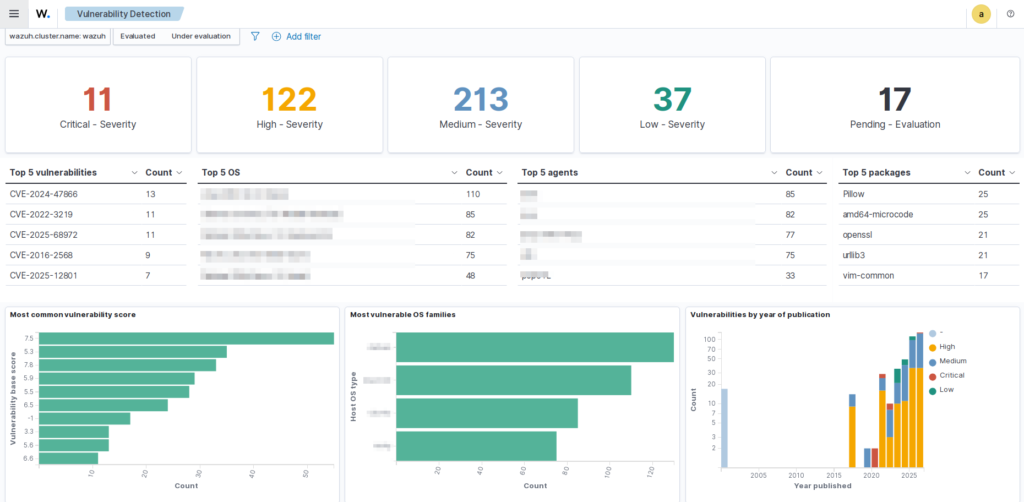
Task: Expand Top 5 packages column chevron
Action: pyautogui.click(x=966, y=173)
